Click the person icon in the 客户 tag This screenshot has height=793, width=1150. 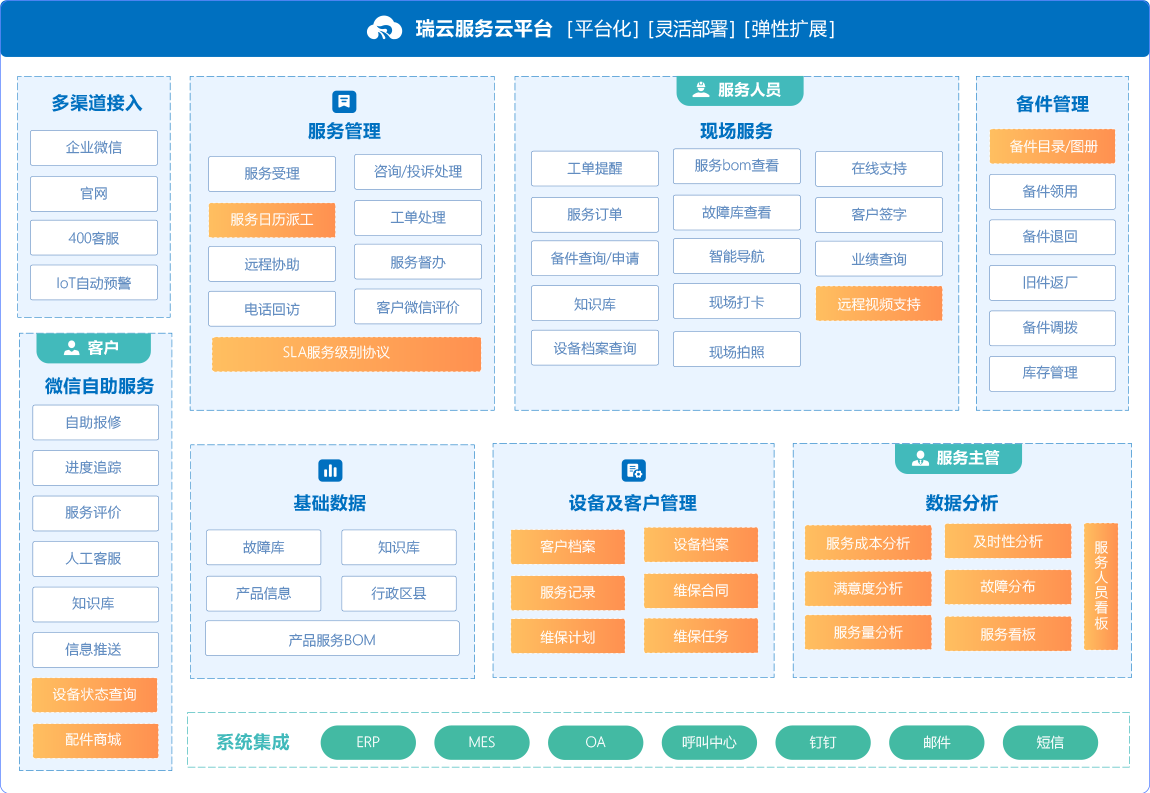(71, 348)
